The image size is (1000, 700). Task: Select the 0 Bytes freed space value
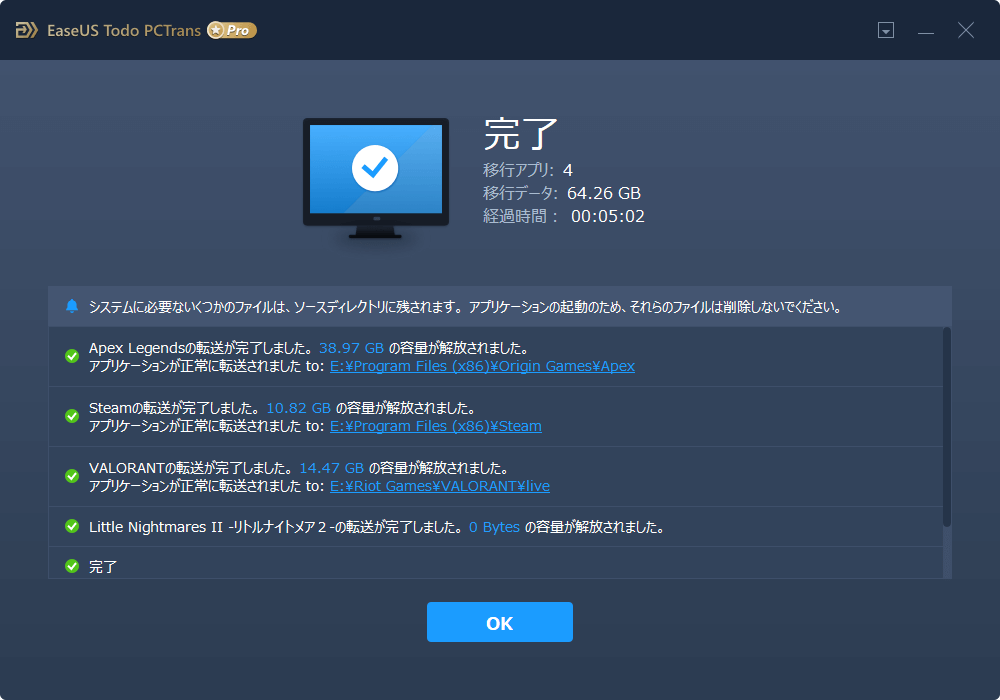(x=494, y=527)
